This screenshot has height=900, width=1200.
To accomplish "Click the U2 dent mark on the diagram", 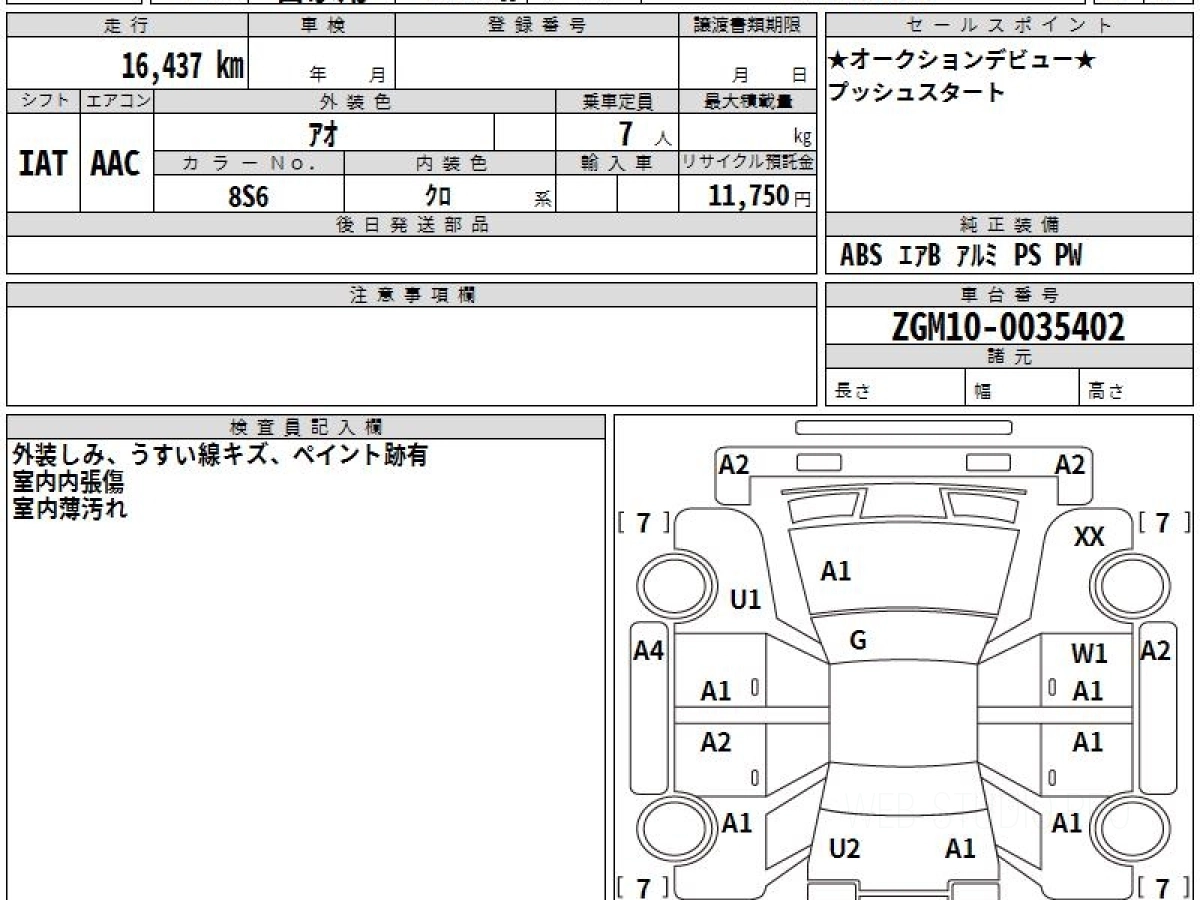I will pos(845,849).
